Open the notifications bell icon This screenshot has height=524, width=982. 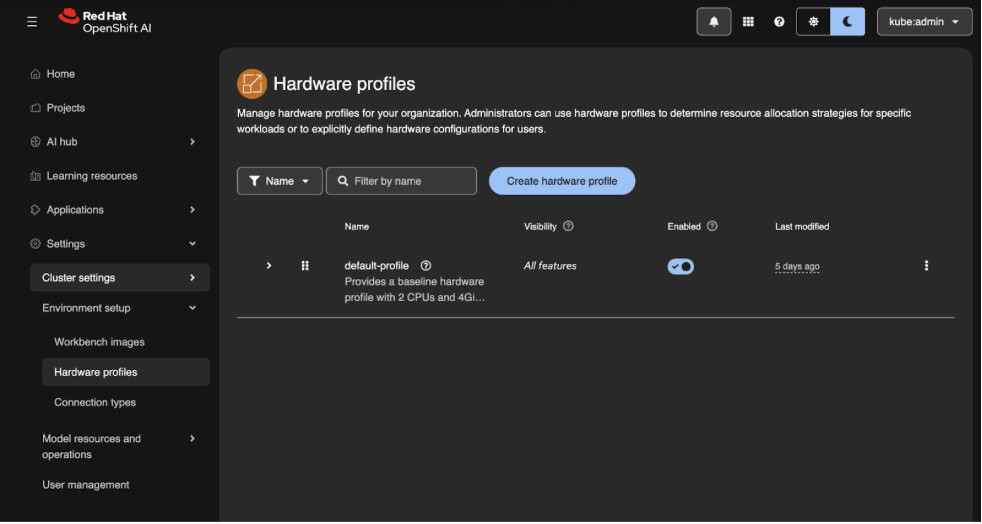click(714, 22)
